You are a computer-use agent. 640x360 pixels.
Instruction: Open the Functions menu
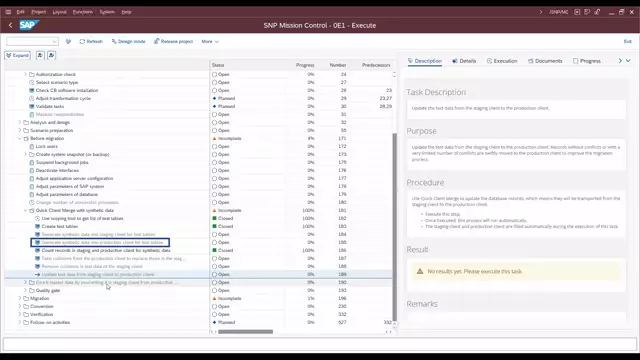[82, 12]
